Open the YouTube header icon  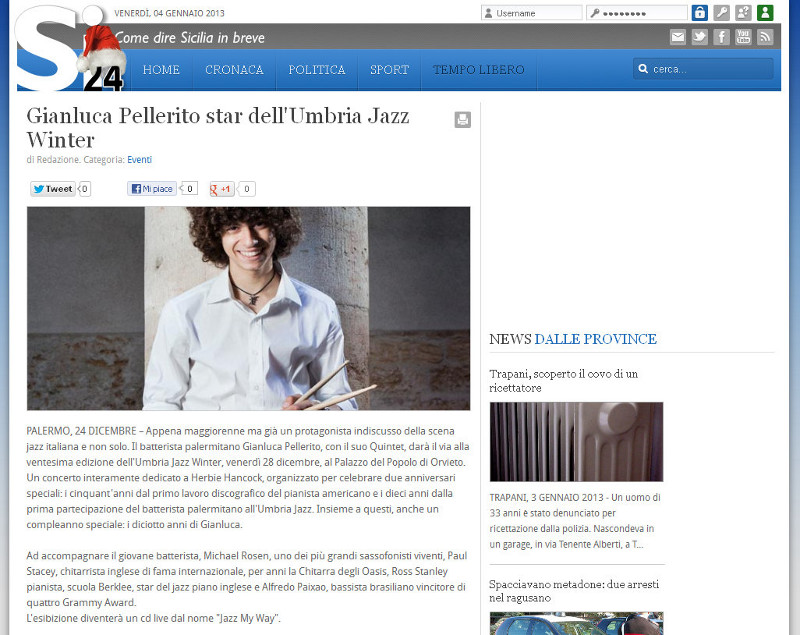(x=743, y=37)
